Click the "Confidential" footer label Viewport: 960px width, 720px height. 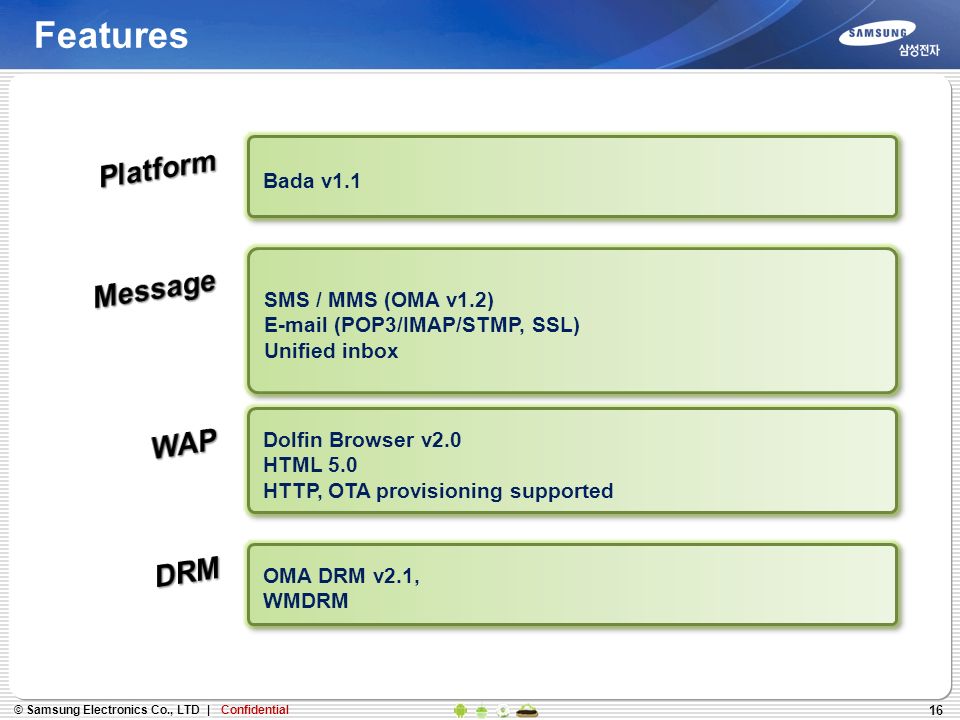pos(255,710)
